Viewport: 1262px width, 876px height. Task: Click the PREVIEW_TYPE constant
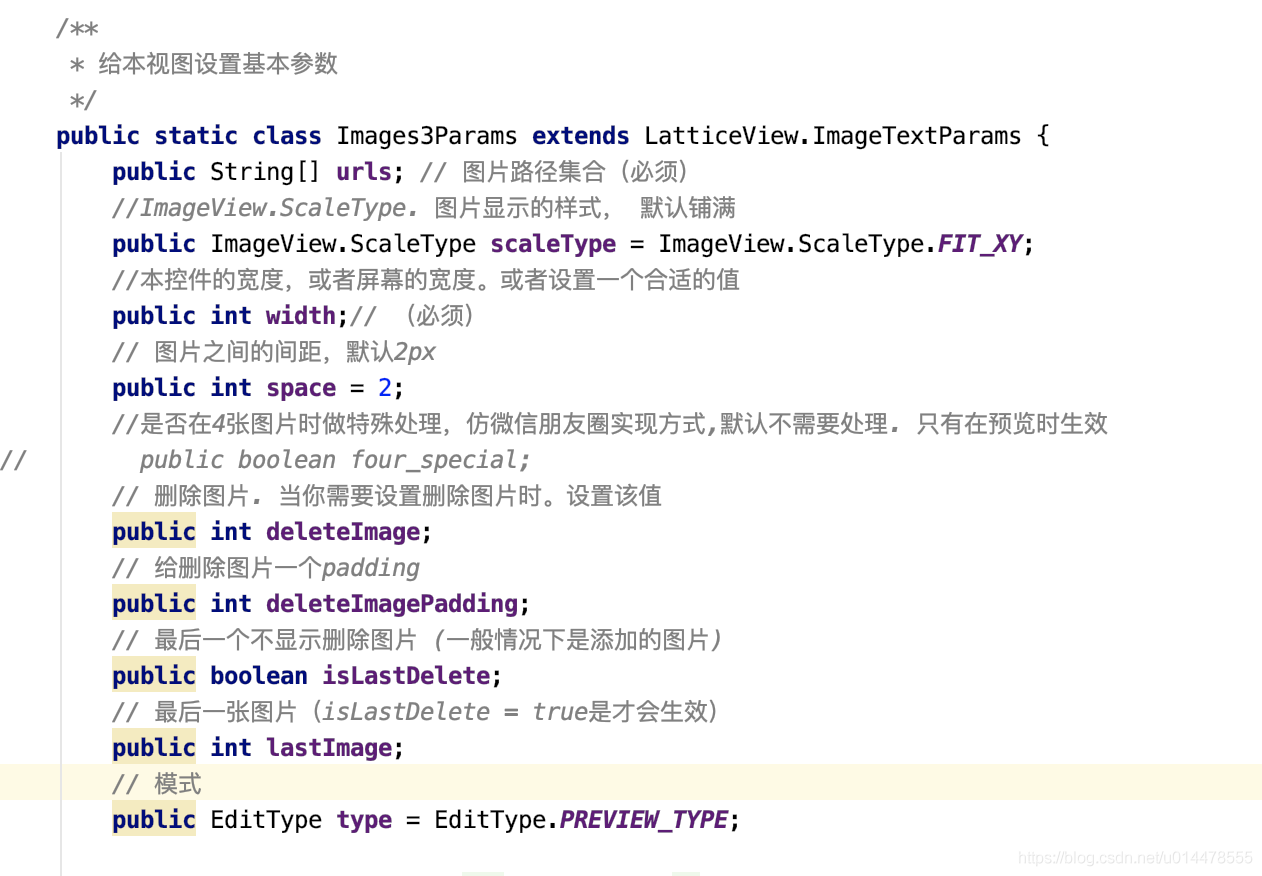coord(643,820)
